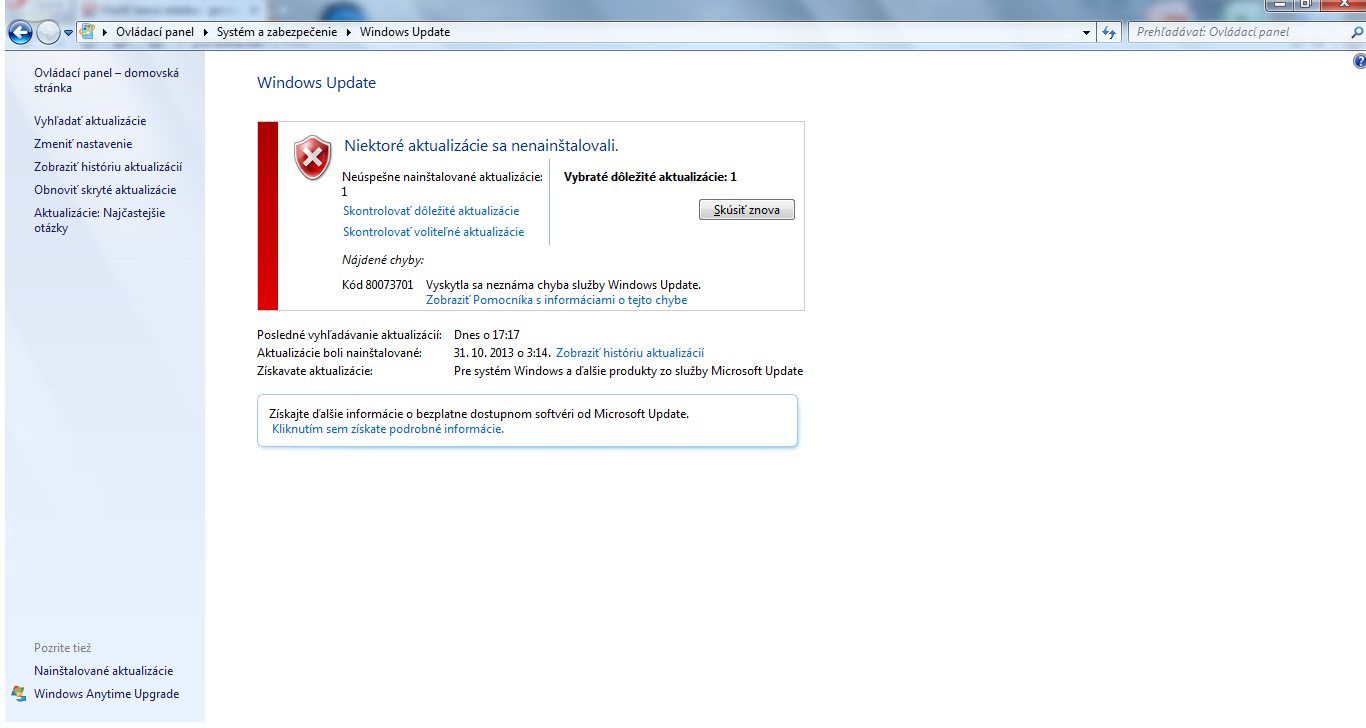The height and width of the screenshot is (728, 1366).
Task: Select the Windows Update breadcrumb
Action: pyautogui.click(x=405, y=32)
